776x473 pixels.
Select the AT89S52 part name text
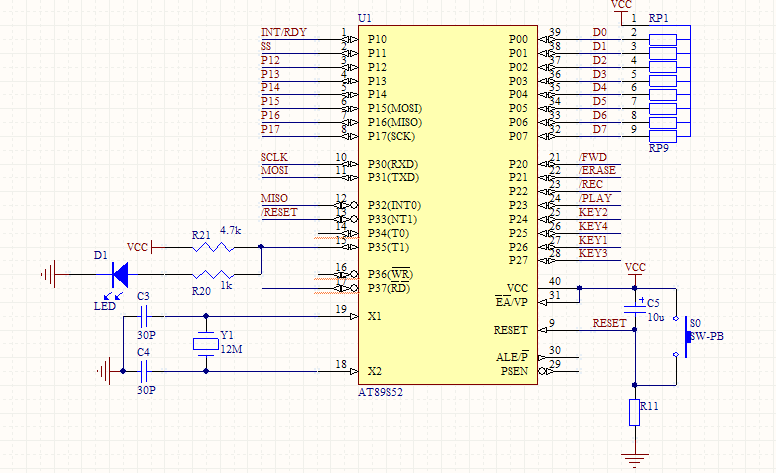[381, 392]
